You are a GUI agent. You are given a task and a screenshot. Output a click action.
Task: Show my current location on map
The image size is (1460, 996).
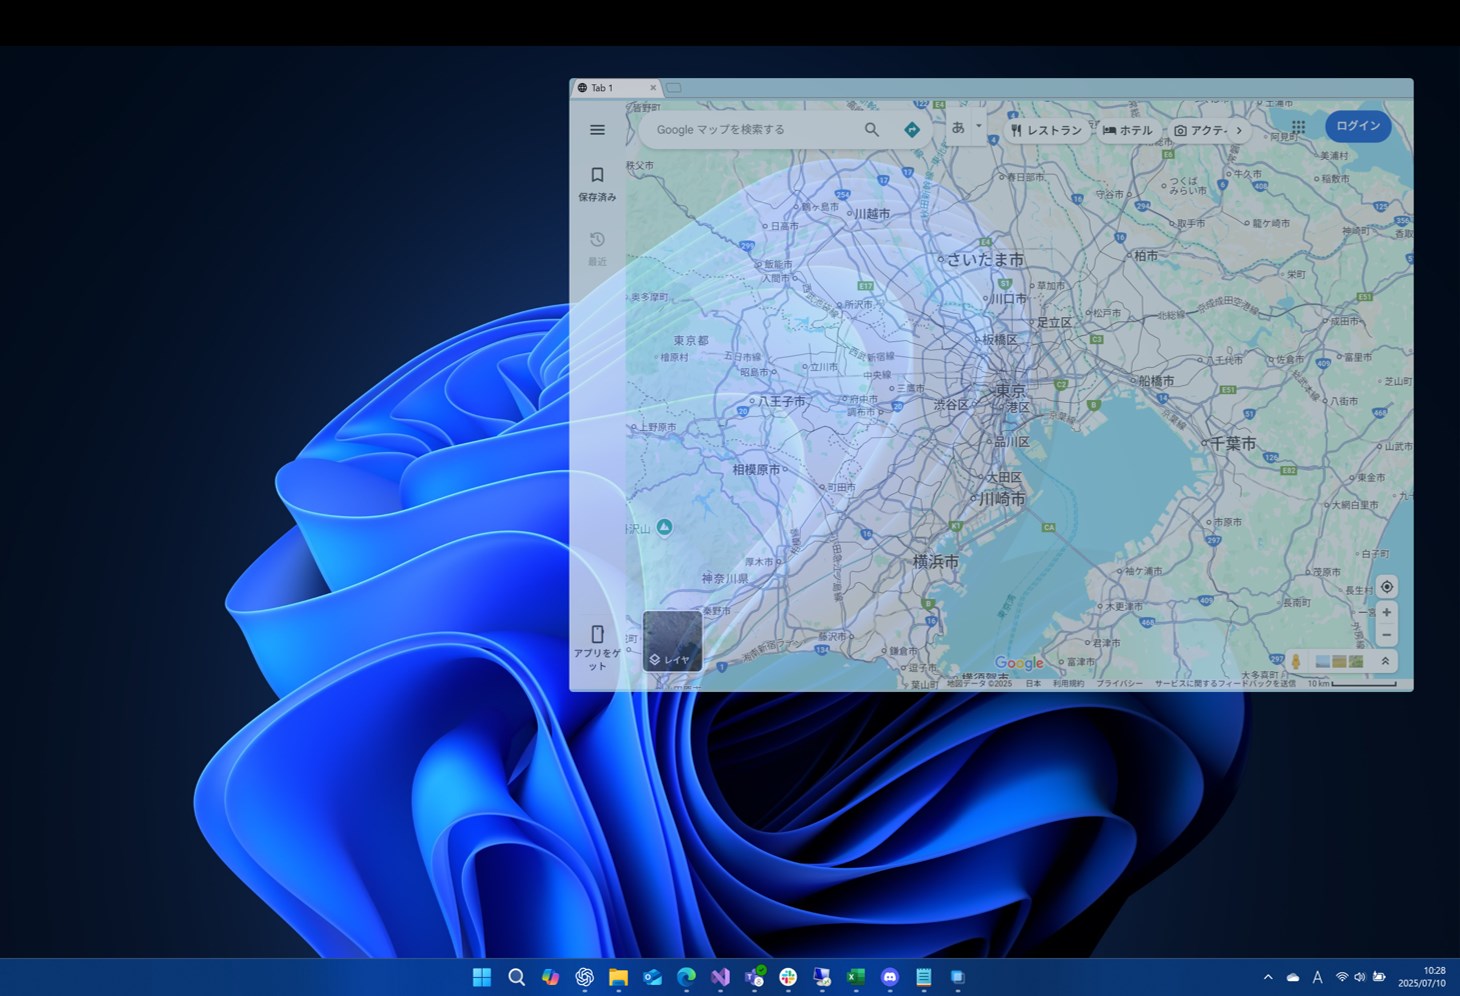[x=1386, y=587]
